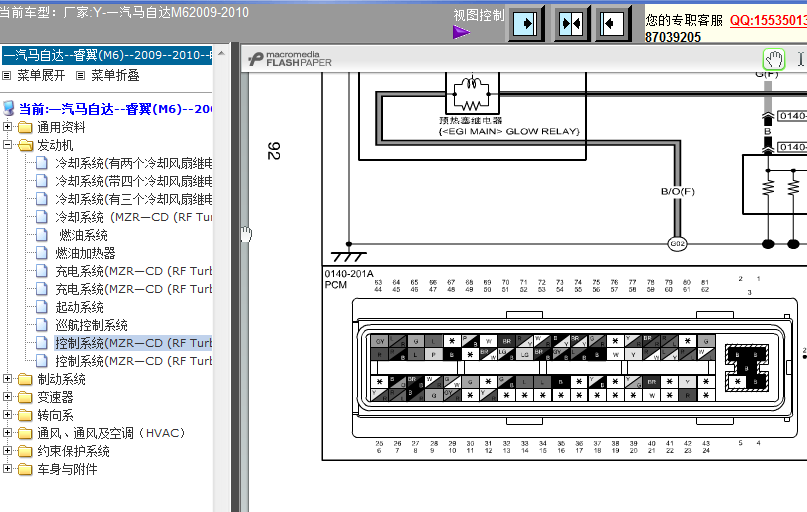Expand the 转向系 tree node
The height and width of the screenshot is (512, 807).
pos(7,415)
